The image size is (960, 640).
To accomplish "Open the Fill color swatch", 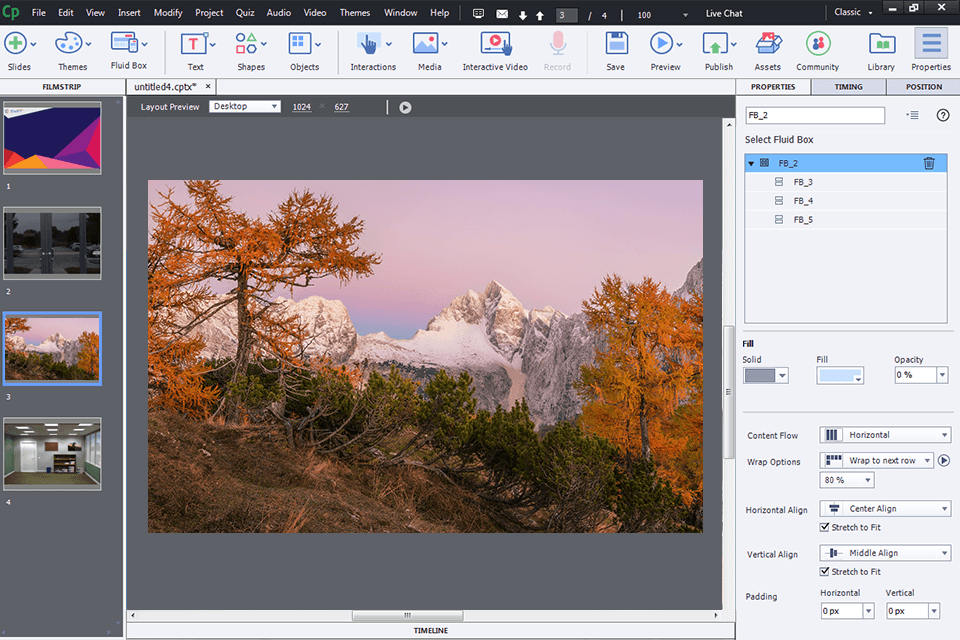I will point(840,375).
